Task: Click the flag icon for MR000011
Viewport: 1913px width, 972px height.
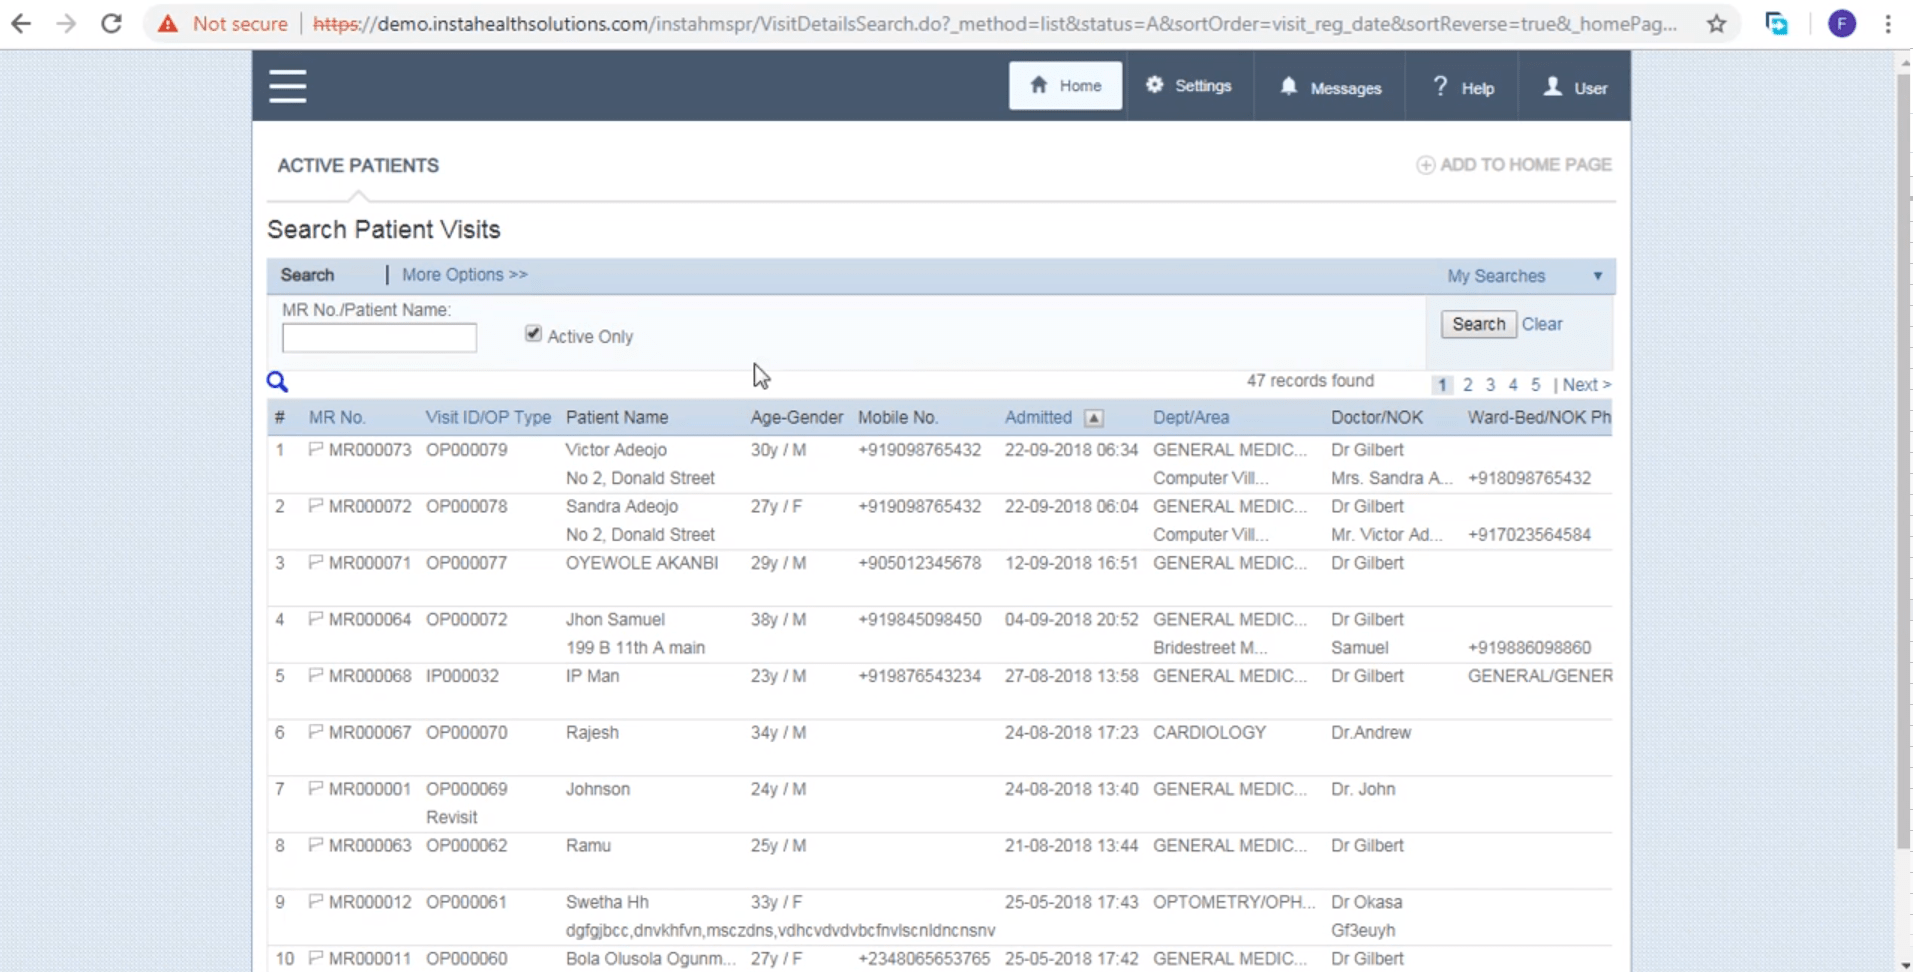Action: tap(316, 958)
